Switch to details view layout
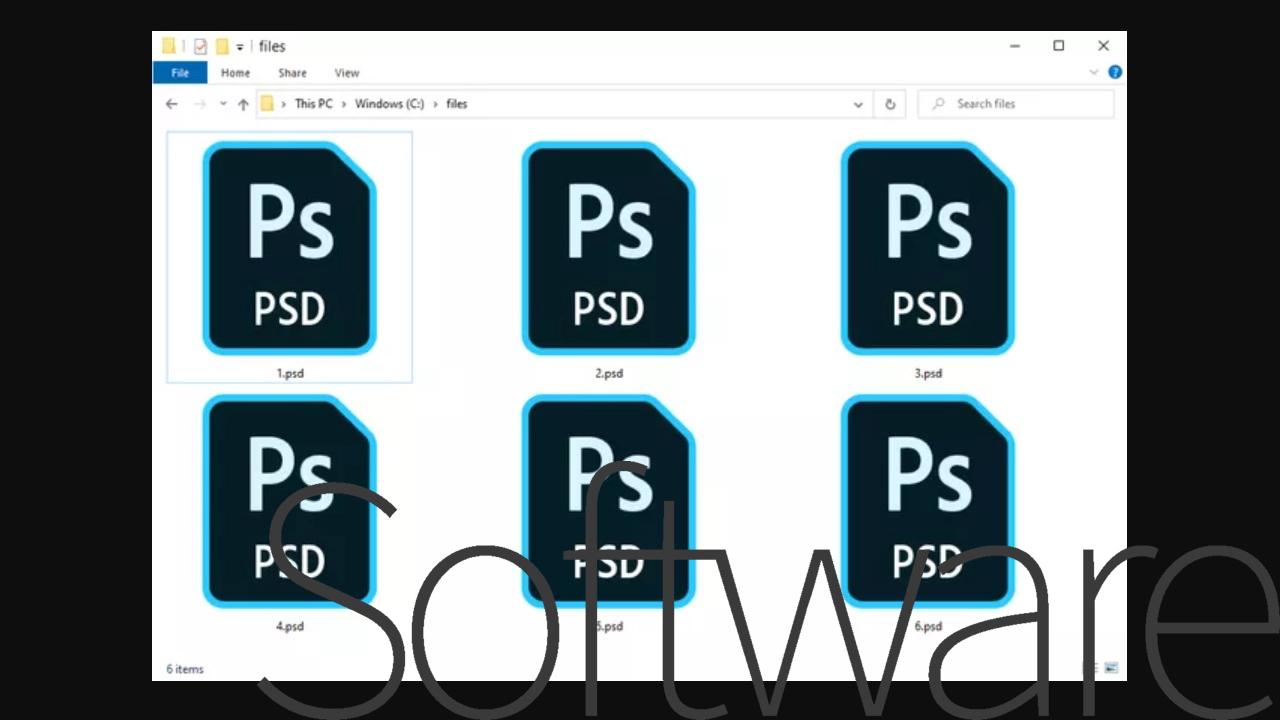 [1091, 668]
